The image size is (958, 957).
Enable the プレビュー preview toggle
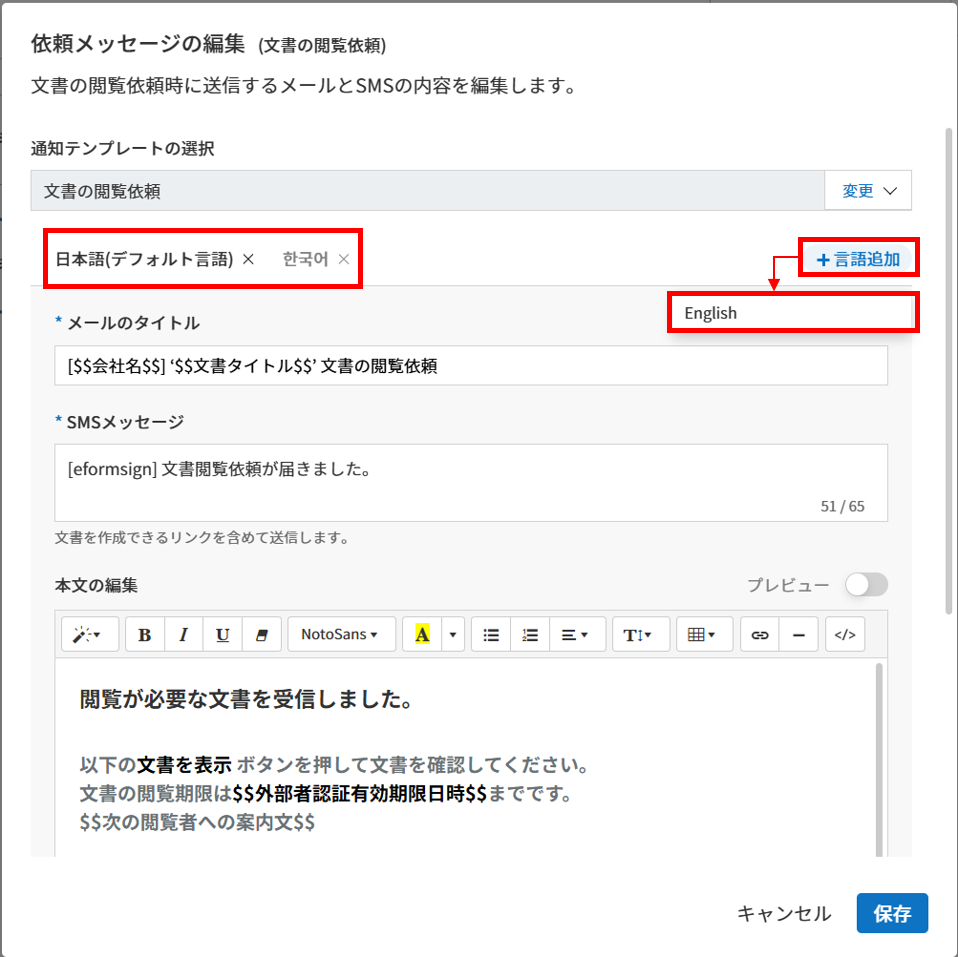[x=866, y=585]
